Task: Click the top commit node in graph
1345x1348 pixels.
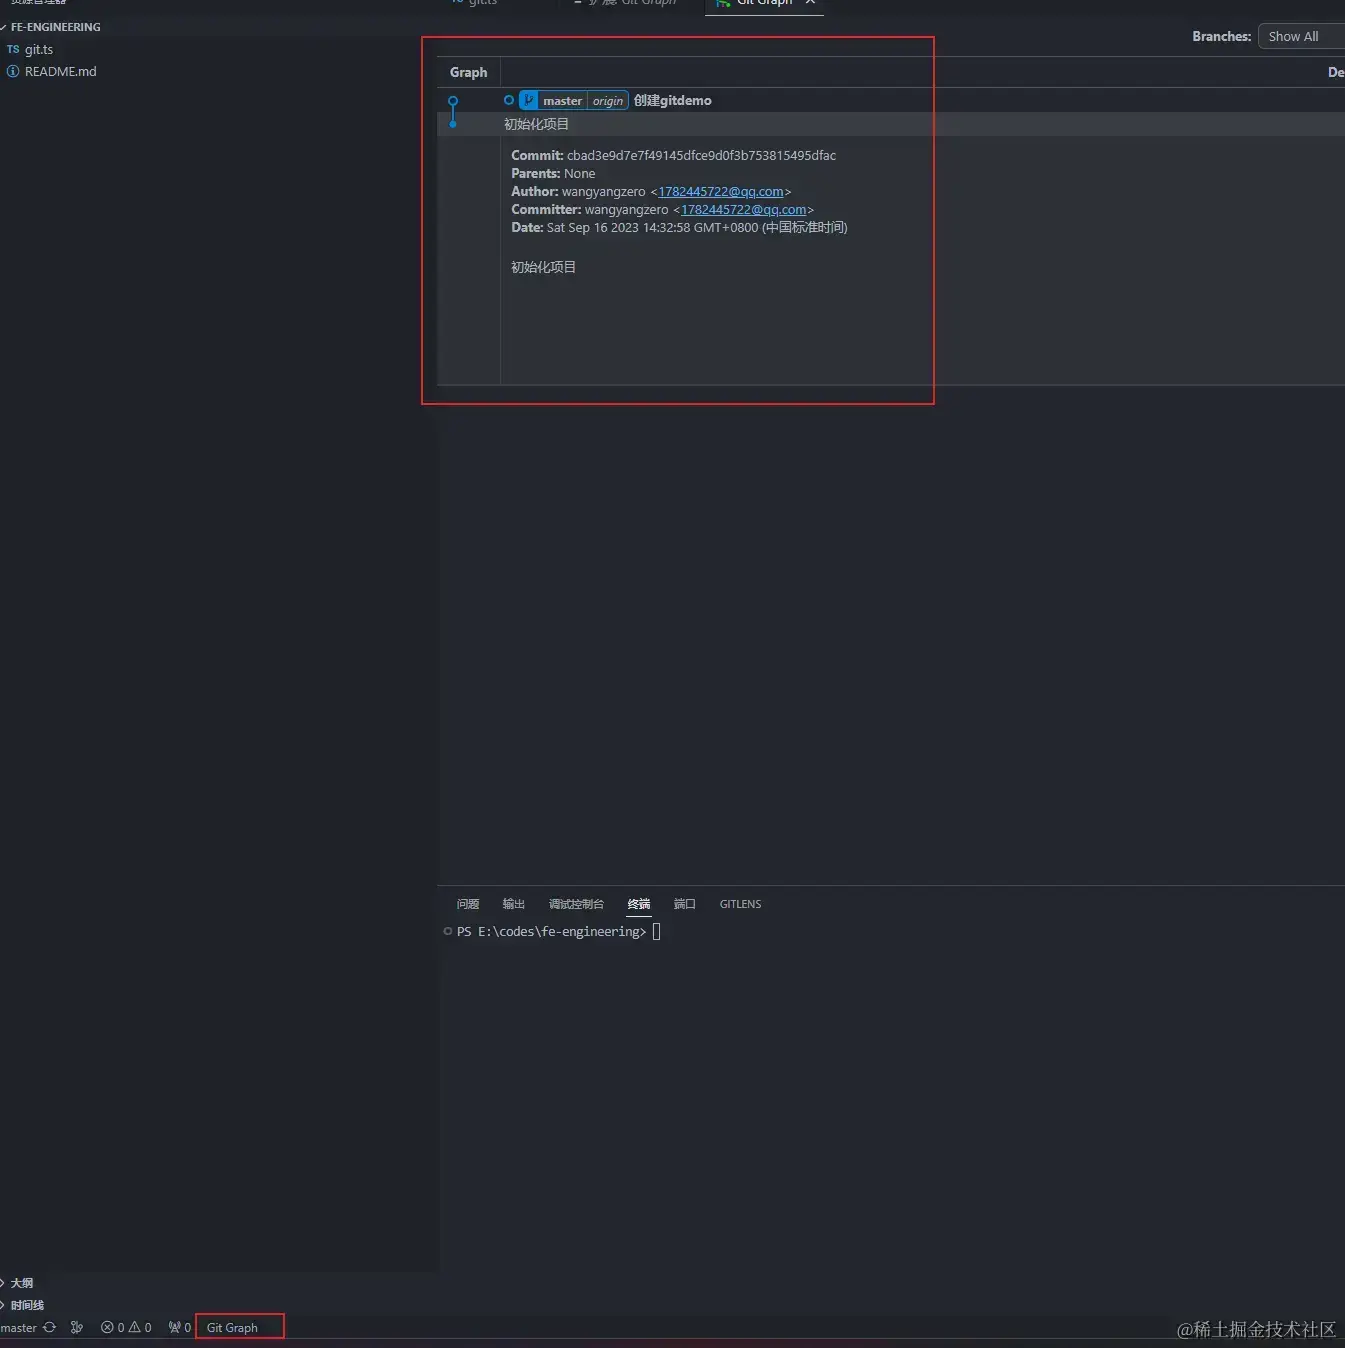Action: click(x=453, y=101)
